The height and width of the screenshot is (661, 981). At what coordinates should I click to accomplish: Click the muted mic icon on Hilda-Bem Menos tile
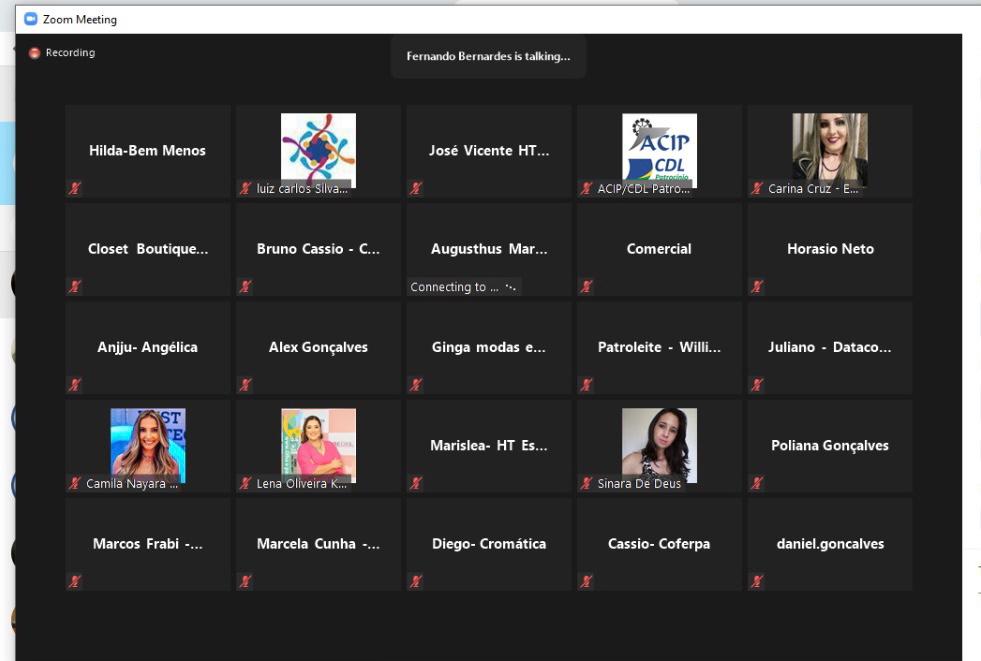click(75, 188)
